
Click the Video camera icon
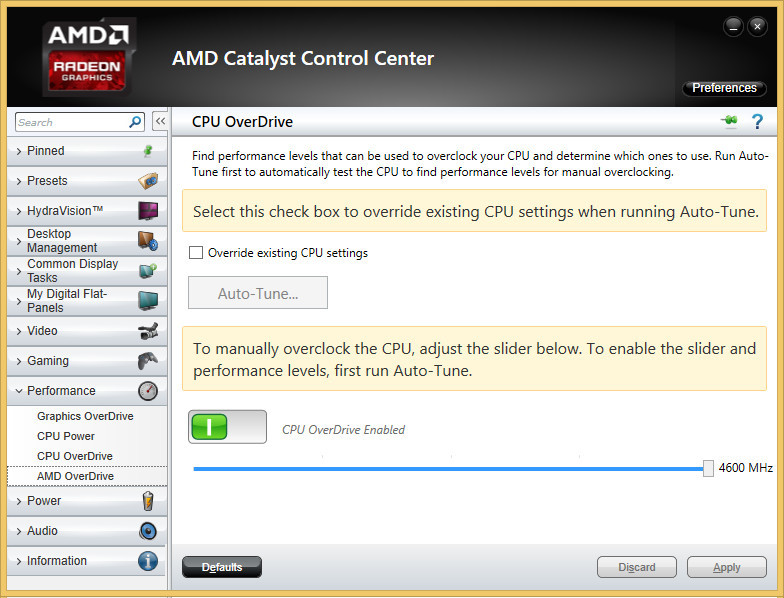(x=148, y=331)
